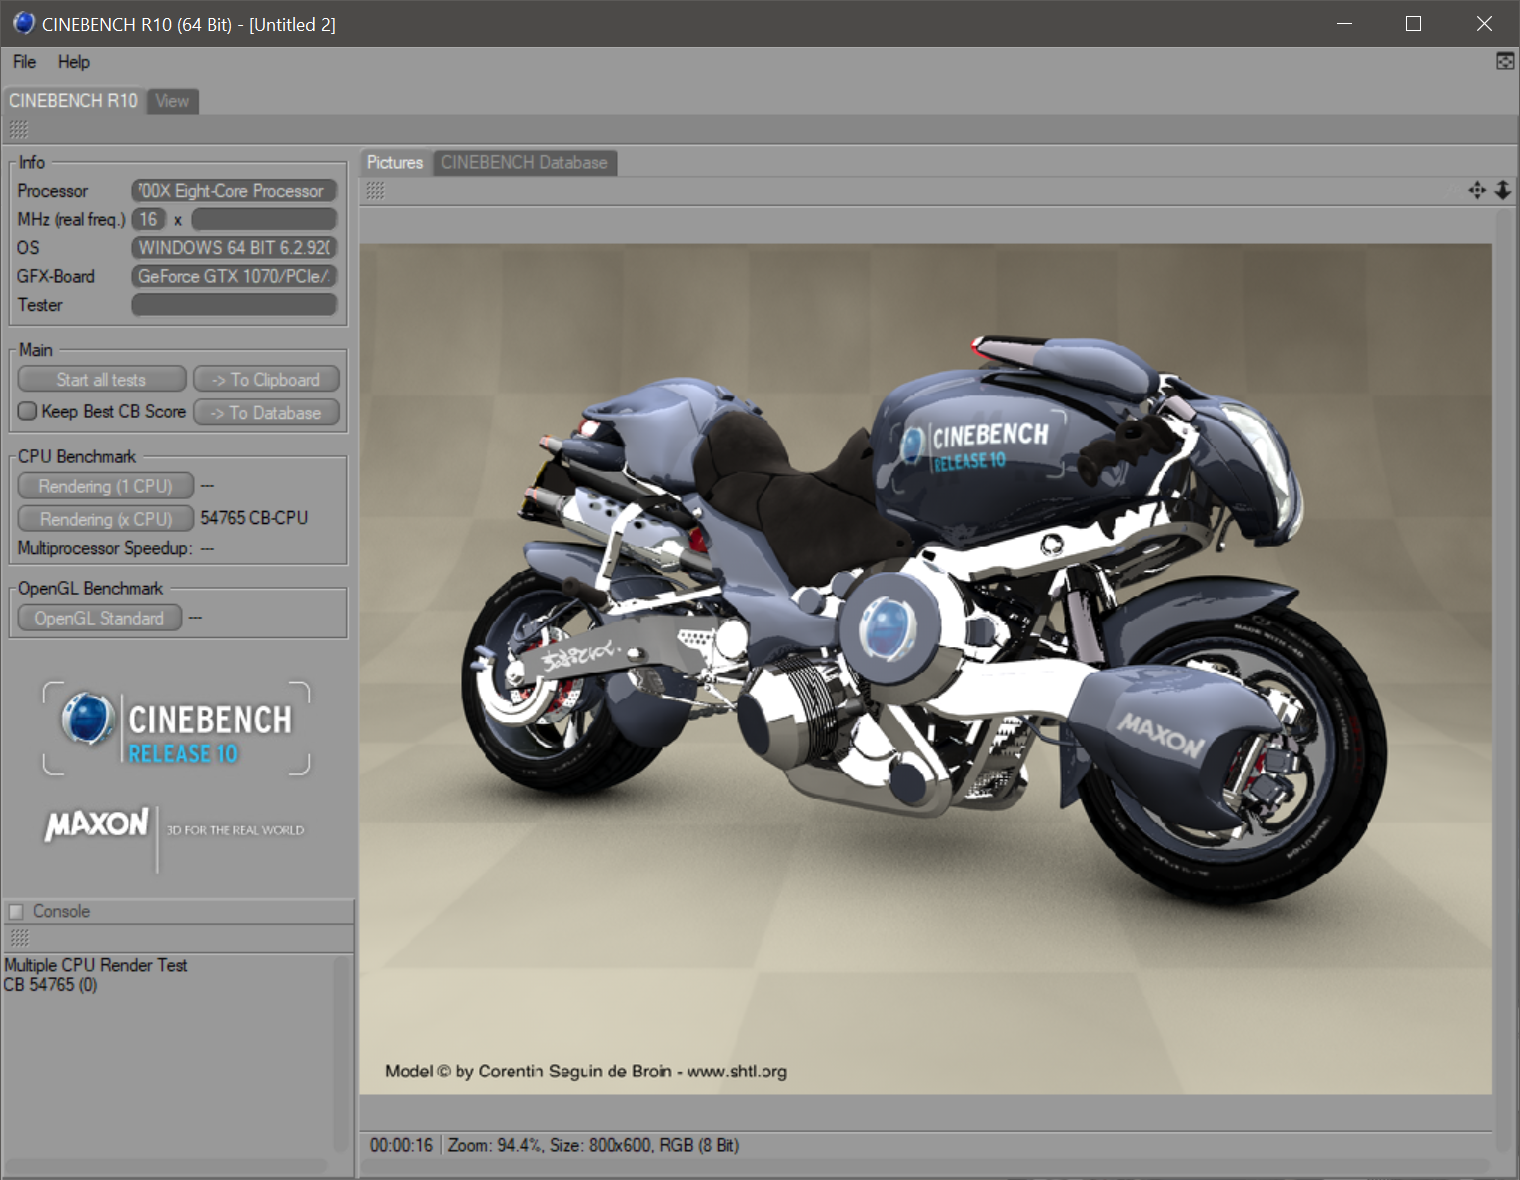This screenshot has width=1520, height=1180.
Task: Open the Help menu
Action: pyautogui.click(x=73, y=62)
